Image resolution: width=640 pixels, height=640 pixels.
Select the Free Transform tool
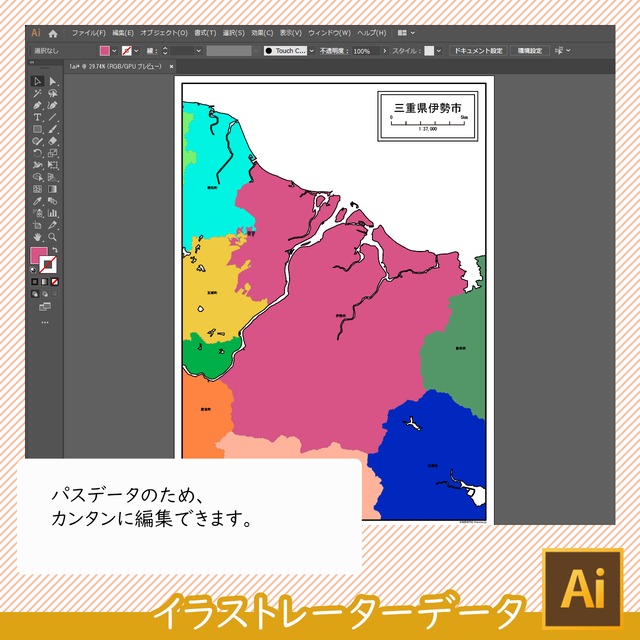tap(52, 165)
